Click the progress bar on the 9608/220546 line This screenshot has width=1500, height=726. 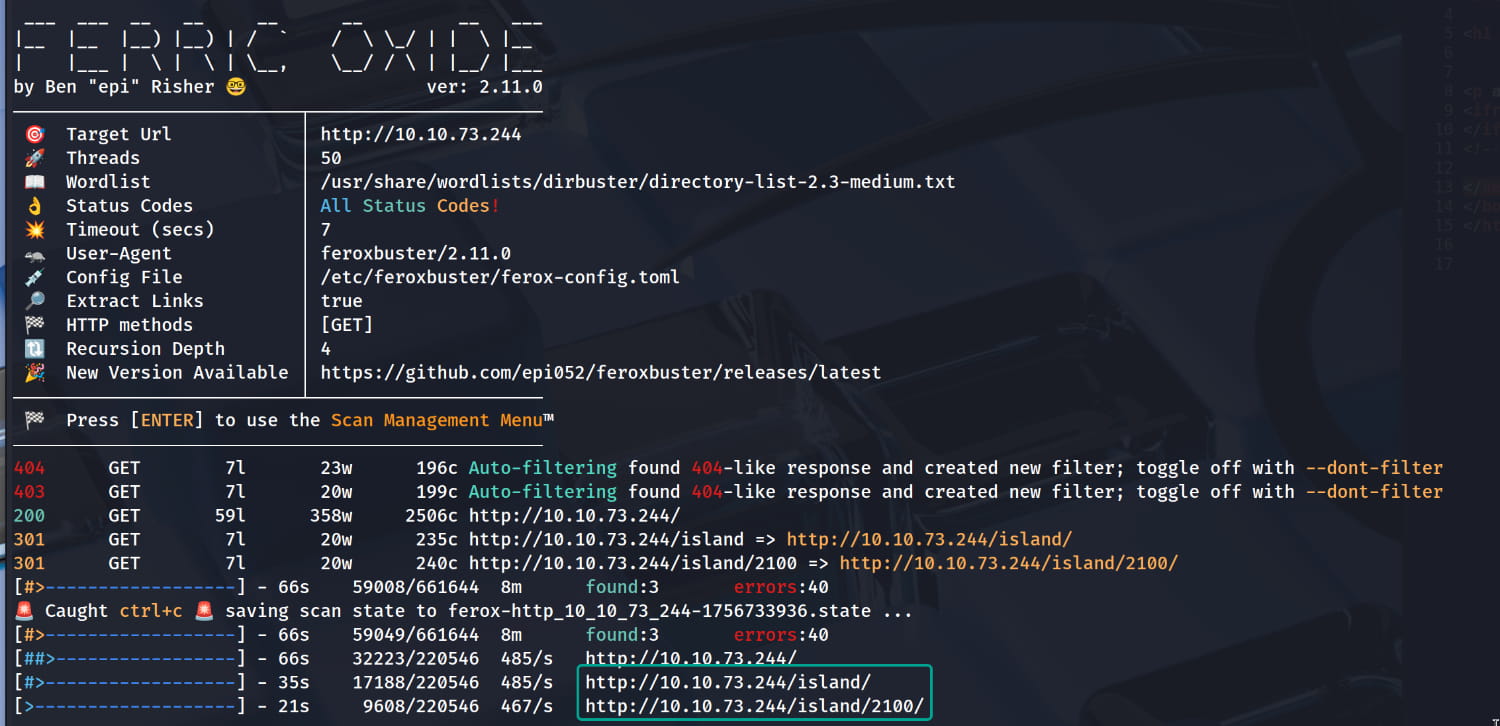130,707
